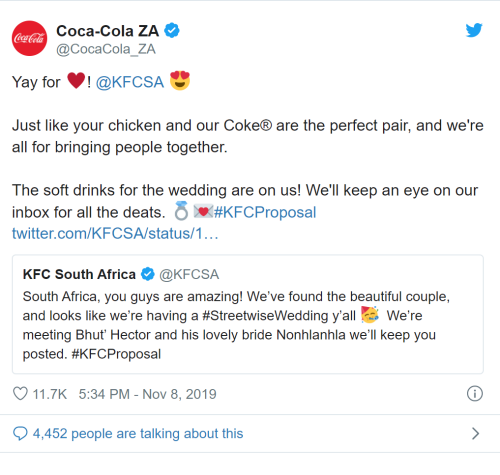Open the tweet info icon
Screen dimensions: 500x475
coord(475,393)
